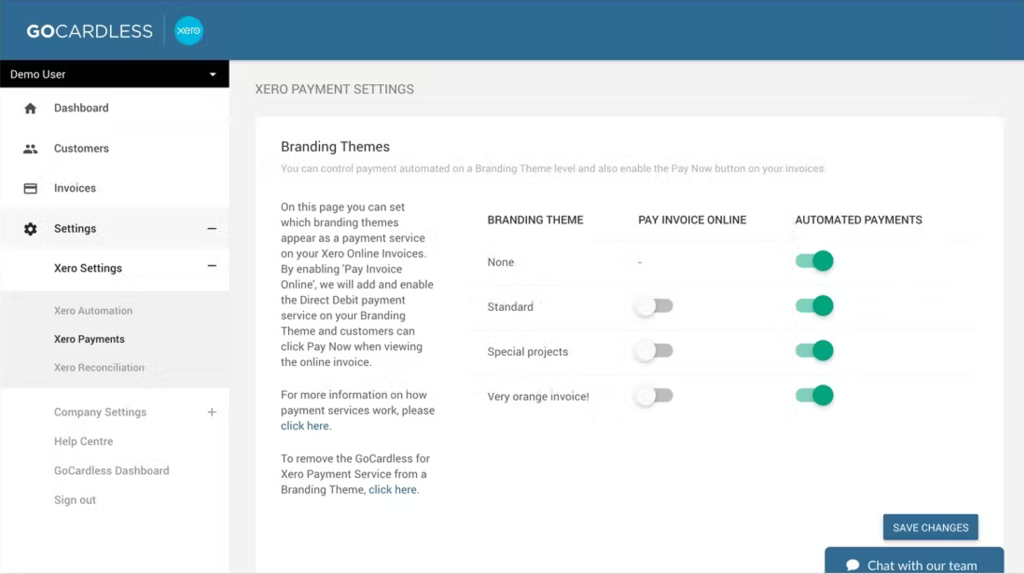The height and width of the screenshot is (574, 1024).
Task: Click the 'Special projects' theme name
Action: pos(528,351)
